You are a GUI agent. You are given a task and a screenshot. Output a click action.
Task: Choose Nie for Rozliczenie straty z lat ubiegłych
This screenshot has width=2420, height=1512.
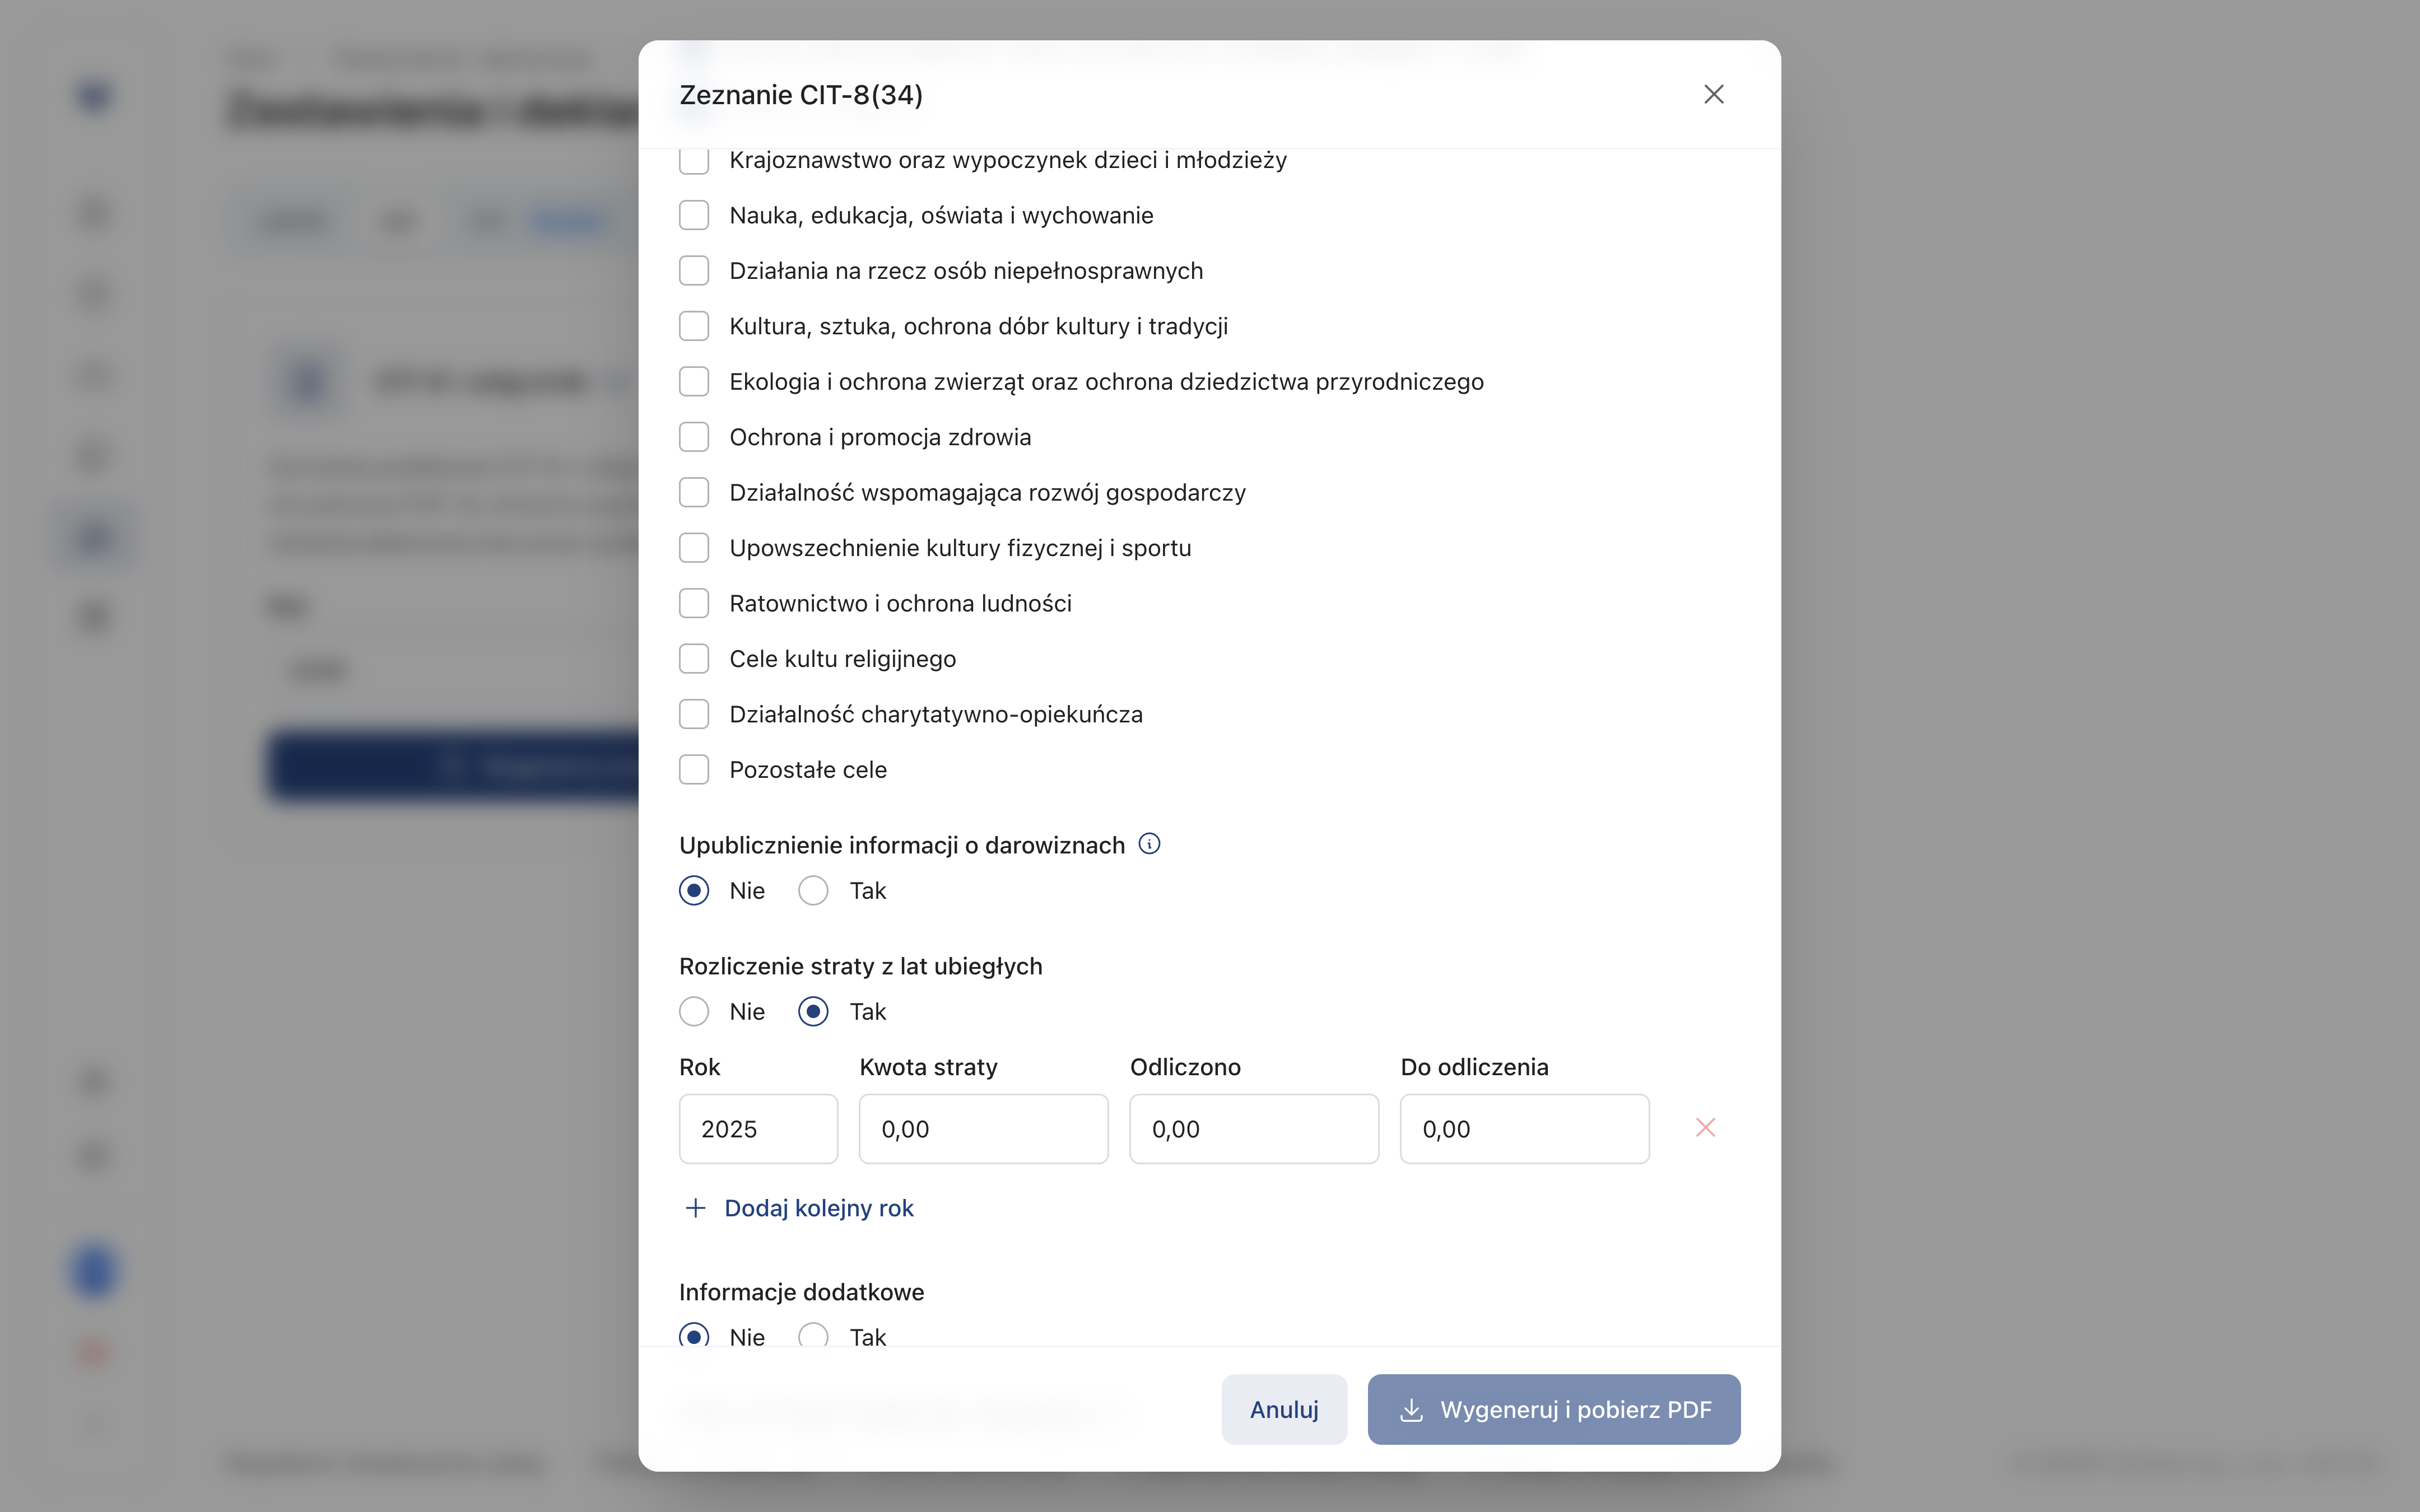coord(694,1012)
